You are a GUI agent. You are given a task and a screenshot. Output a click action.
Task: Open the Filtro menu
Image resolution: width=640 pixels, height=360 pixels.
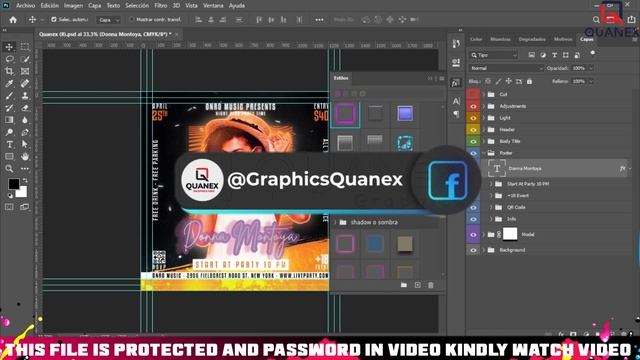click(x=160, y=6)
